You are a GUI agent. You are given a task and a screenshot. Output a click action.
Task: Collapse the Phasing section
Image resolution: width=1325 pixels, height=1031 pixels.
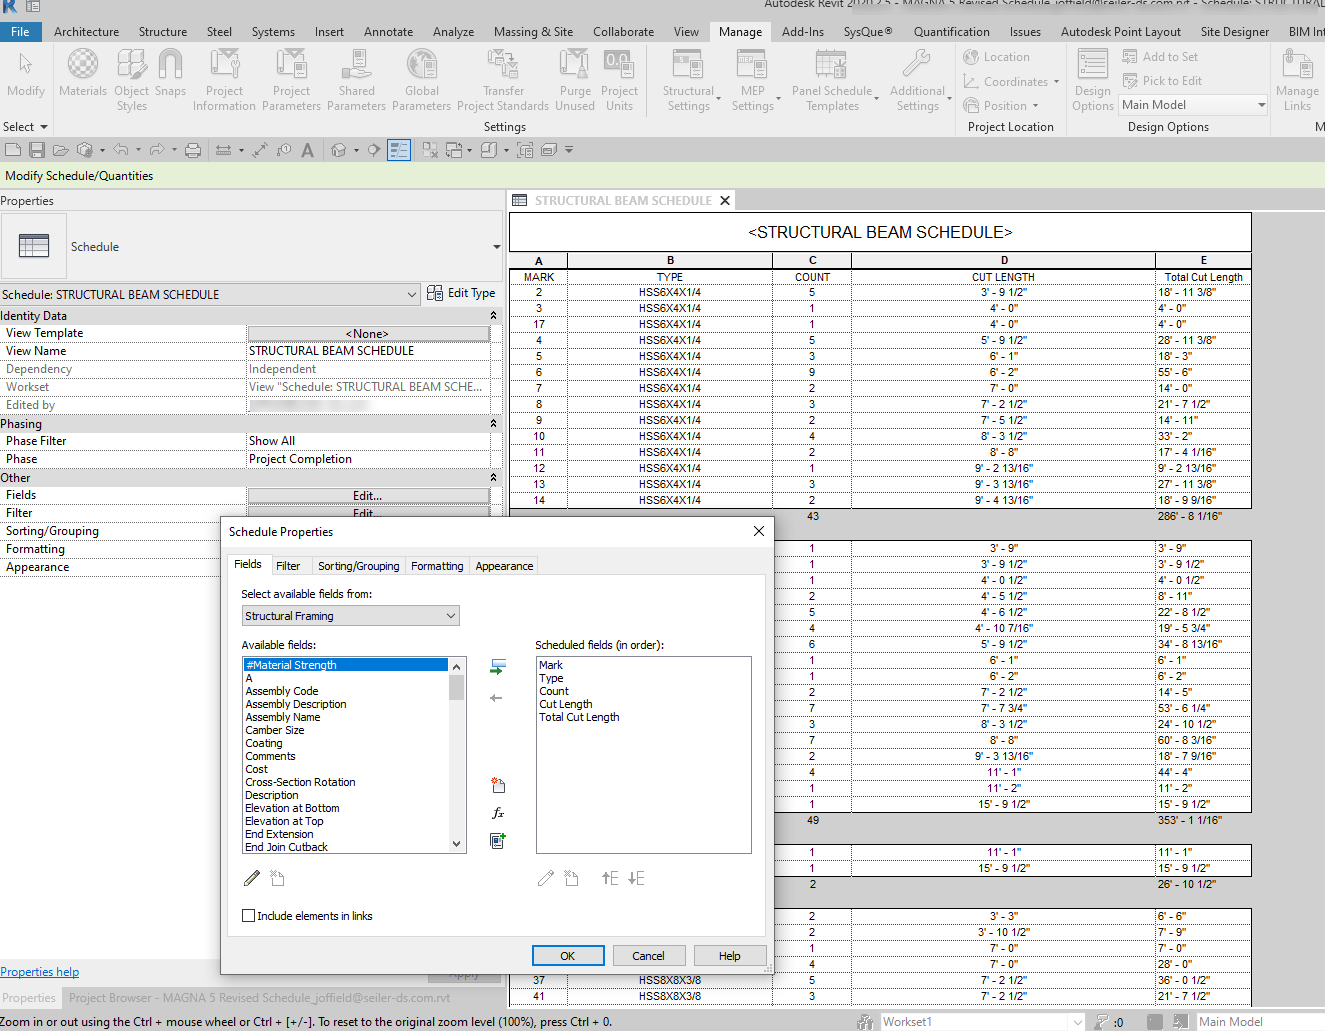[493, 423]
